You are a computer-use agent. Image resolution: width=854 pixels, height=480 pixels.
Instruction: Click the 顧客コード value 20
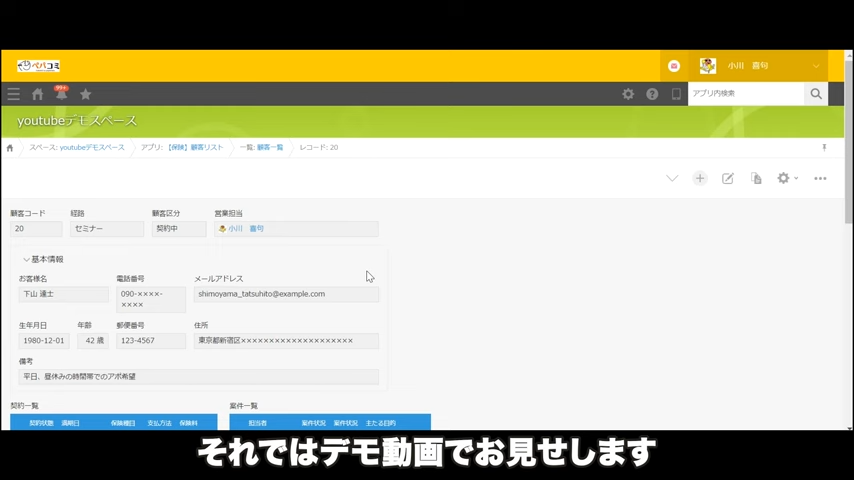pos(36,229)
